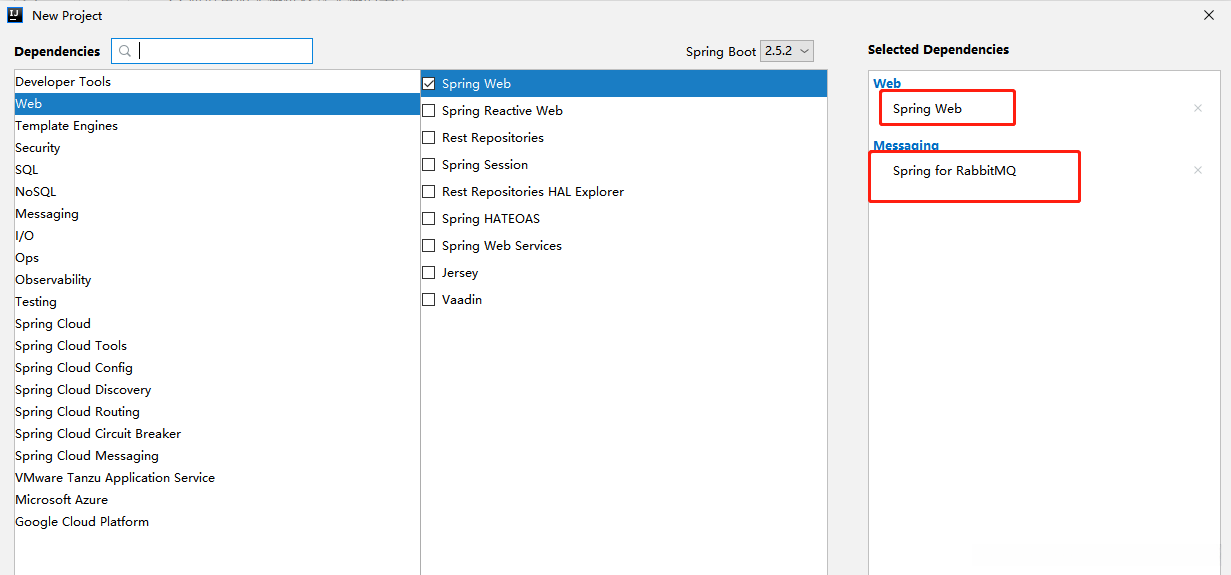The image size is (1231, 575).
Task: Click the Web group link in Selected Dependencies
Action: [887, 84]
